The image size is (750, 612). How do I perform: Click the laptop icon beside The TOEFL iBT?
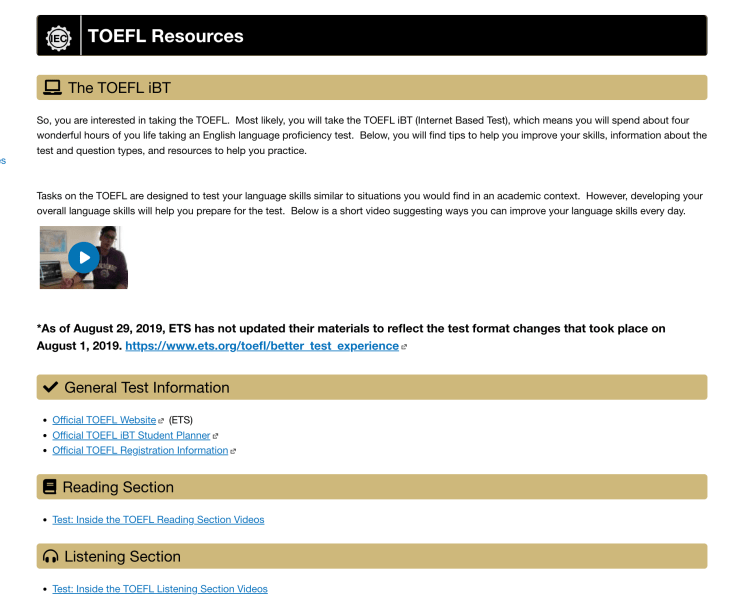[53, 88]
